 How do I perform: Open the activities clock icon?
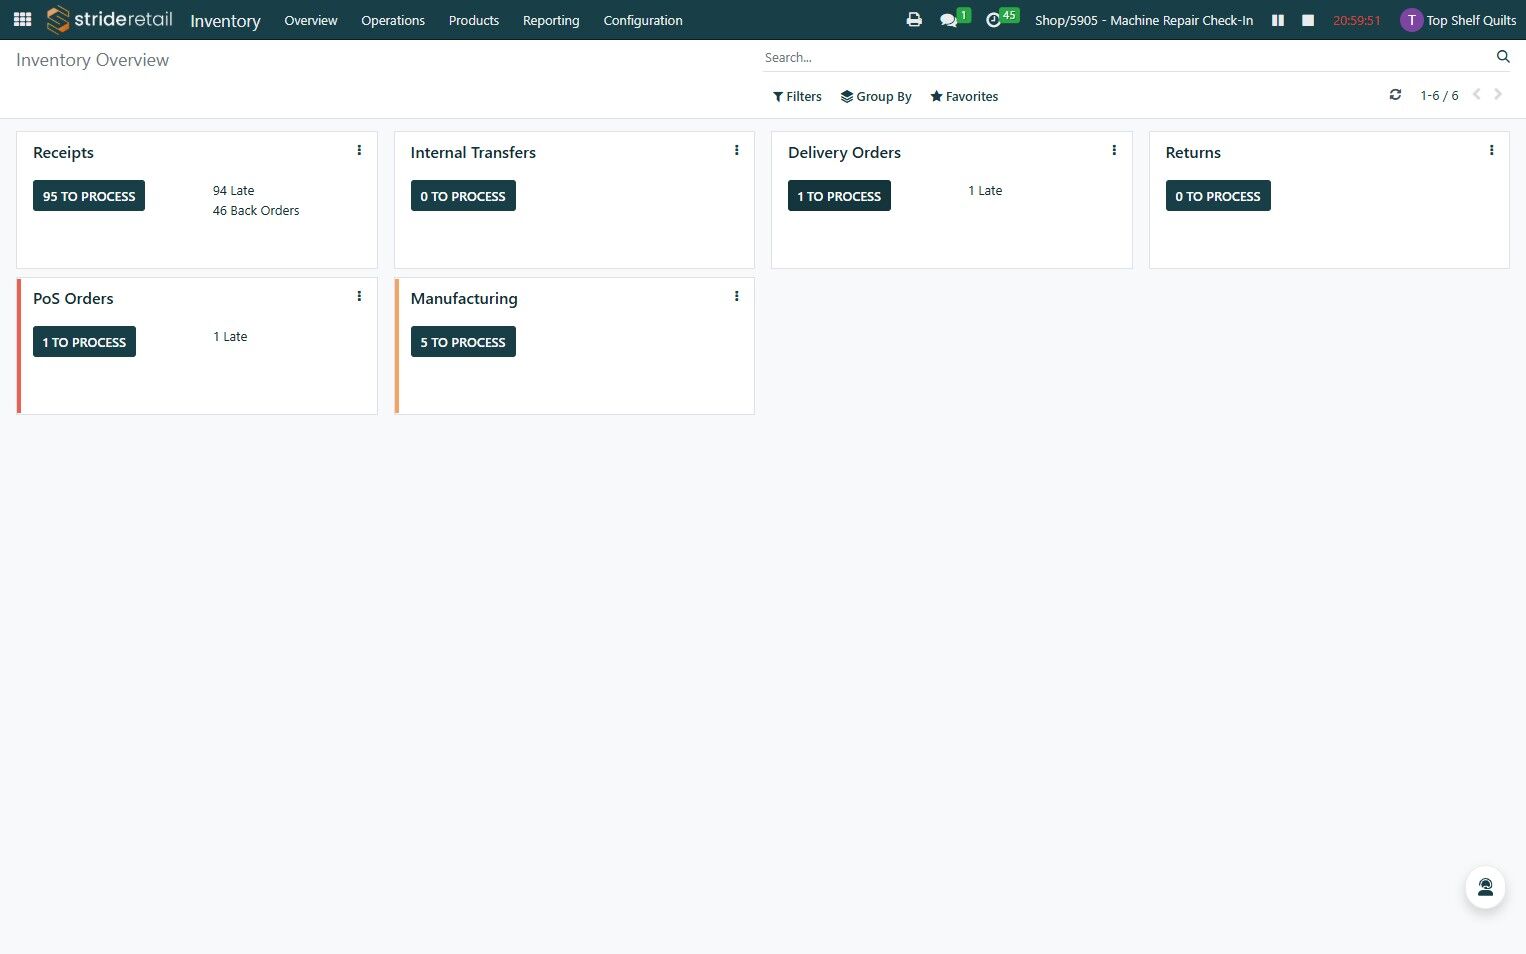(x=993, y=20)
